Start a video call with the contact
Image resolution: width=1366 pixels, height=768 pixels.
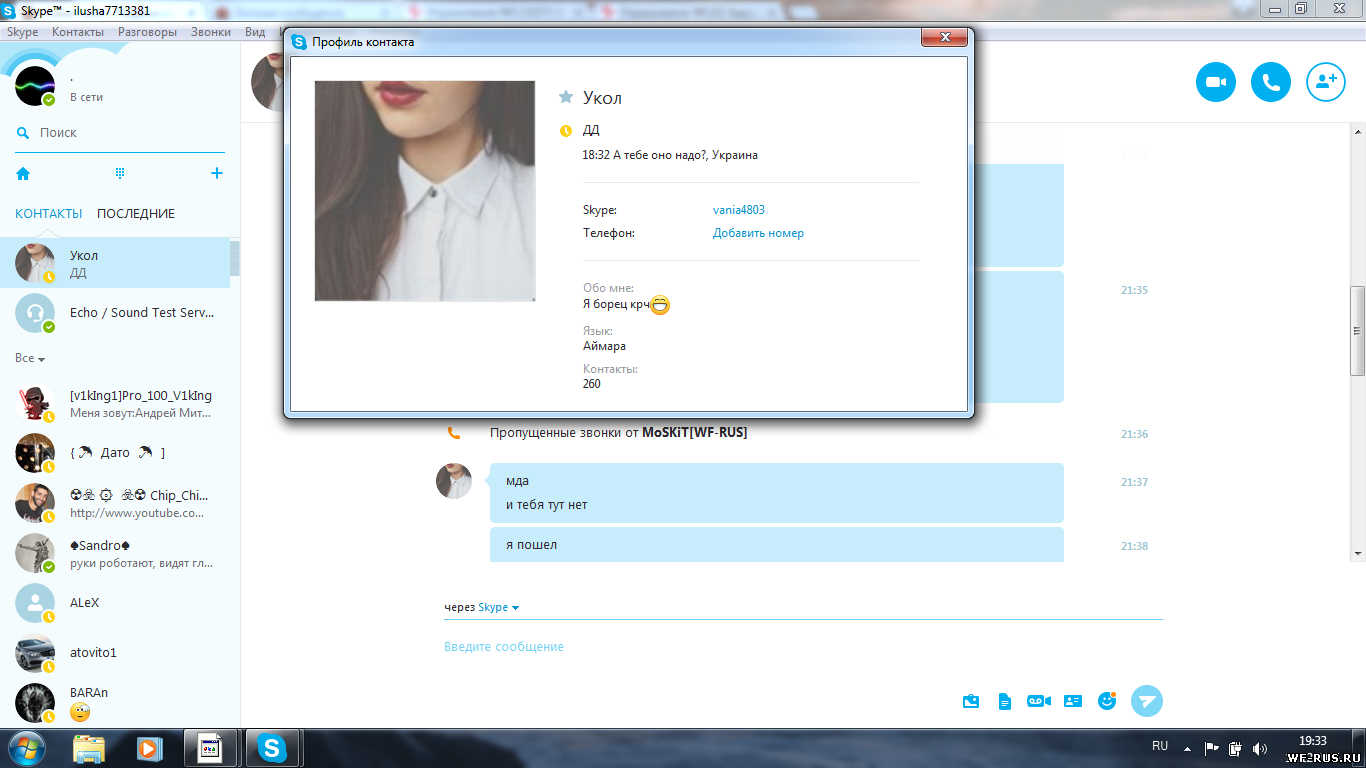pos(1216,82)
